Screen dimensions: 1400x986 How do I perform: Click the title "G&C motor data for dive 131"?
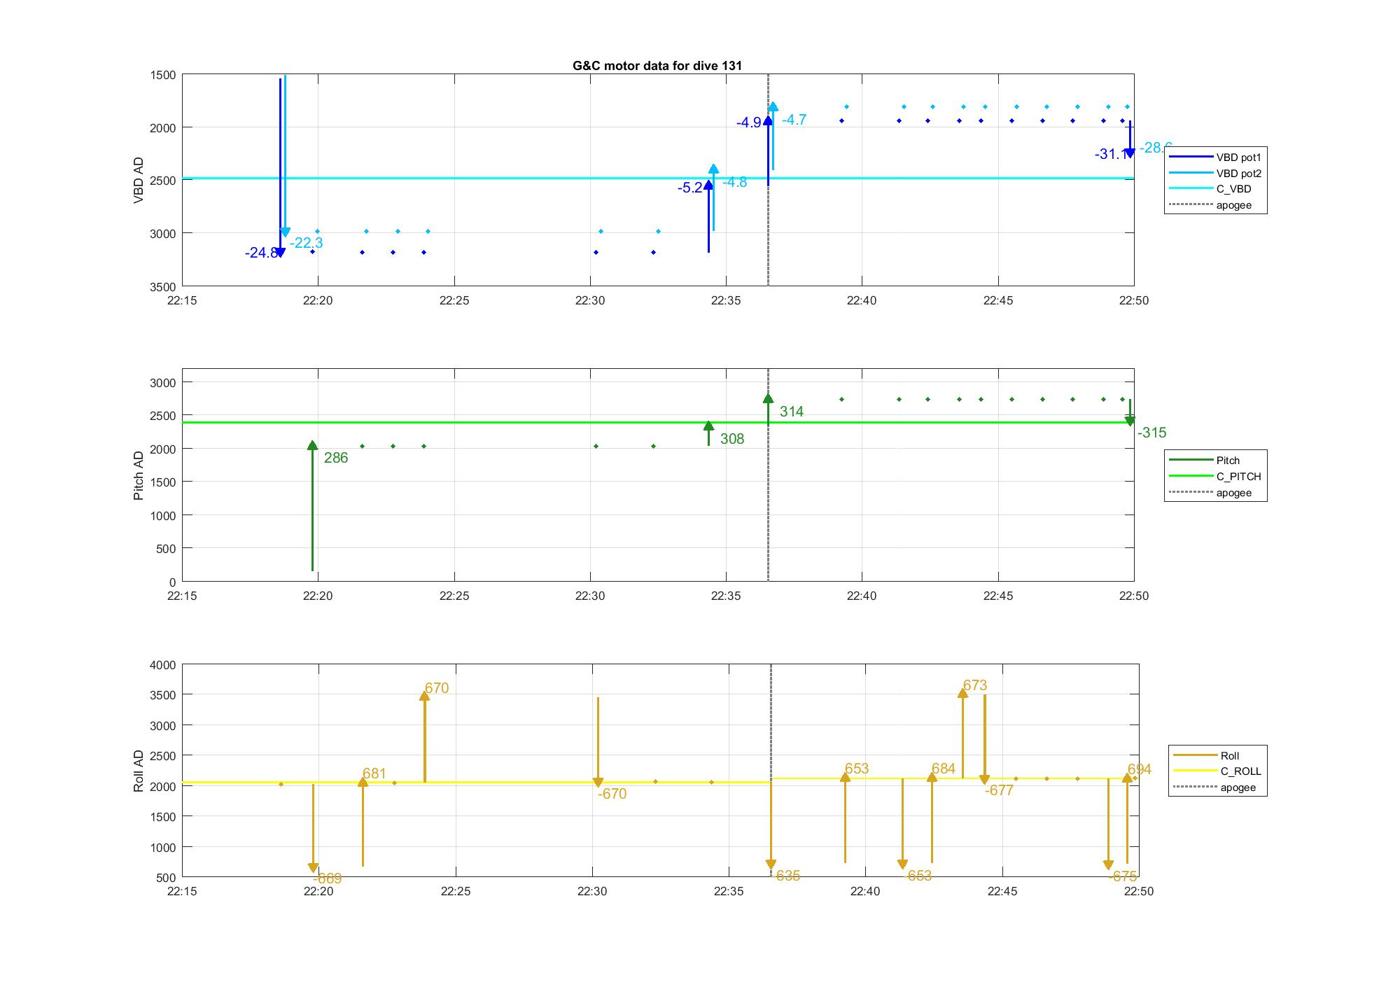[657, 65]
